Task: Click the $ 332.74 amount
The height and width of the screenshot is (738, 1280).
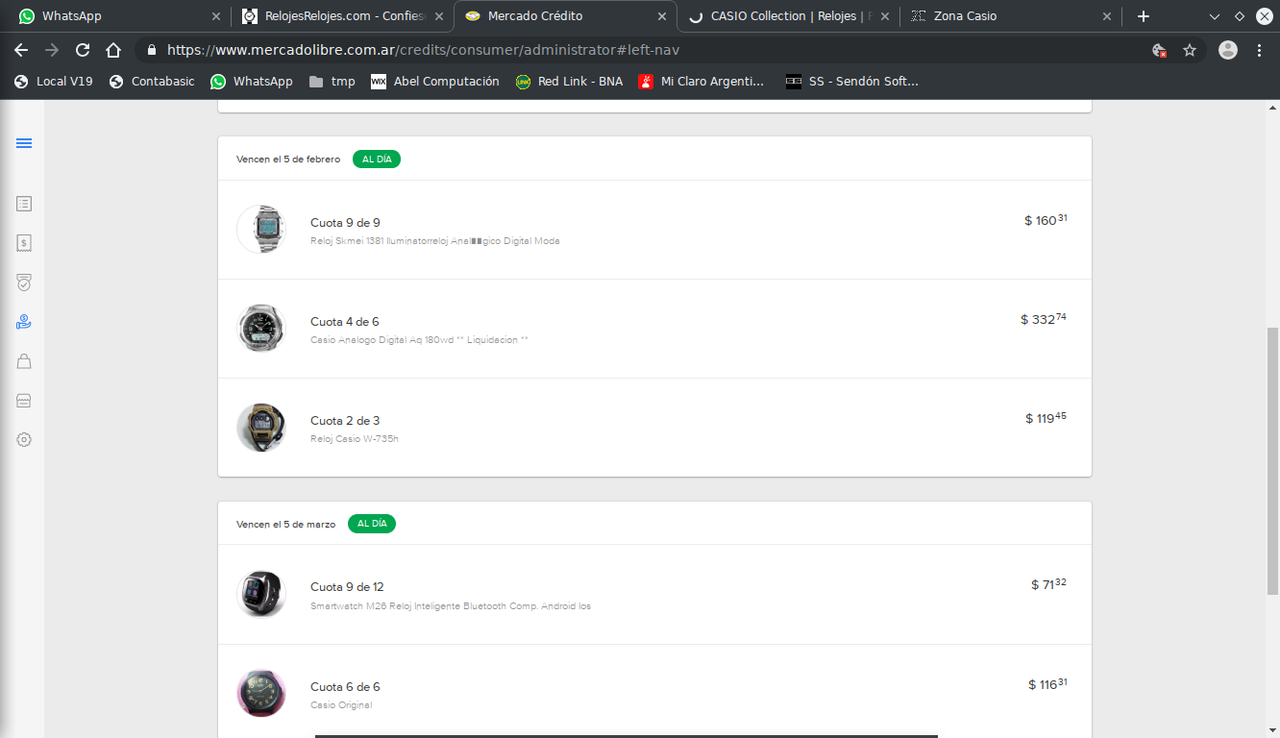Action: (1044, 319)
